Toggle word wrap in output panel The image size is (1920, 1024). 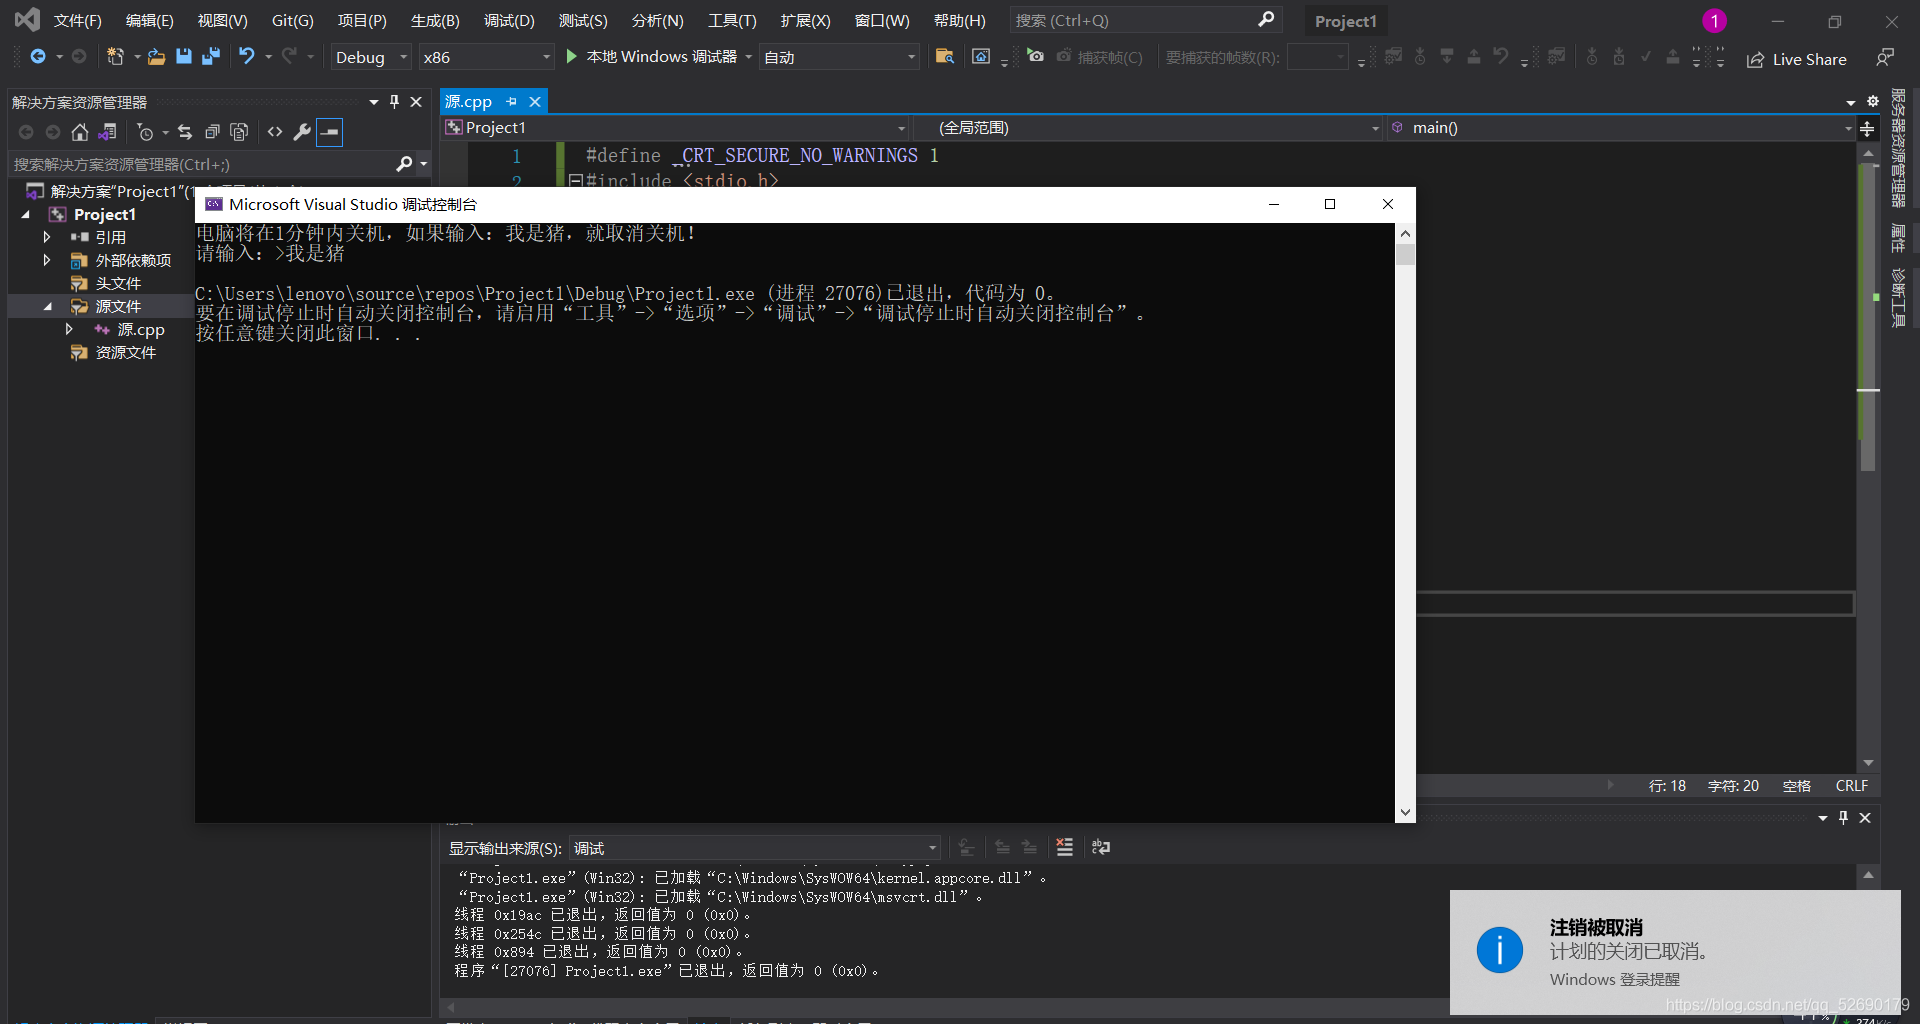[1101, 847]
